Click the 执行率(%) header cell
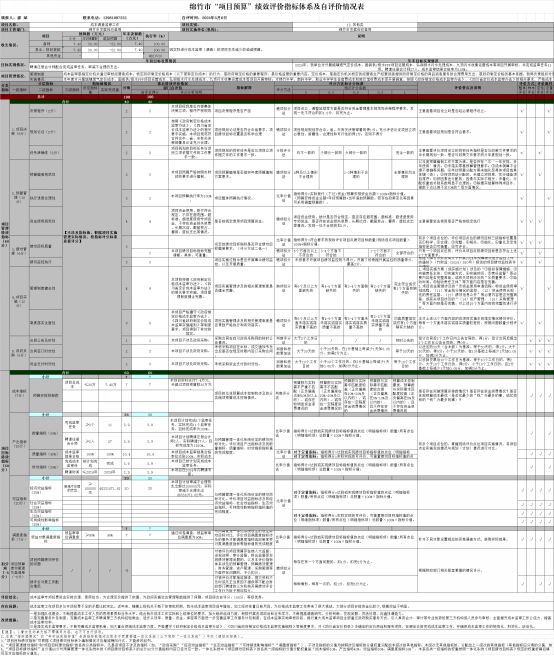 [x=156, y=36]
